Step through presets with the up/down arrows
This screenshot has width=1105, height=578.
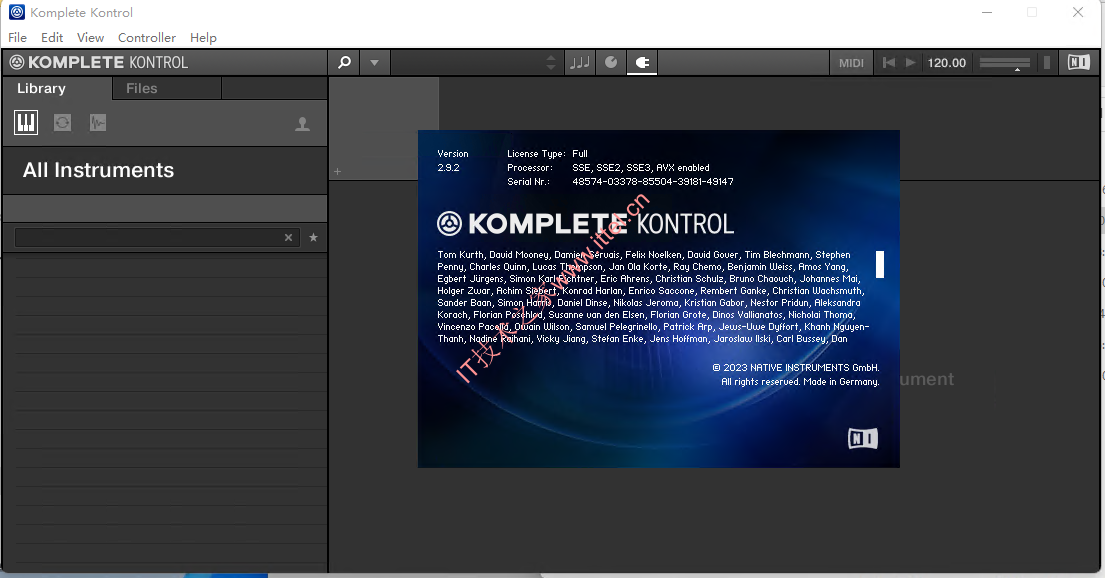point(551,63)
